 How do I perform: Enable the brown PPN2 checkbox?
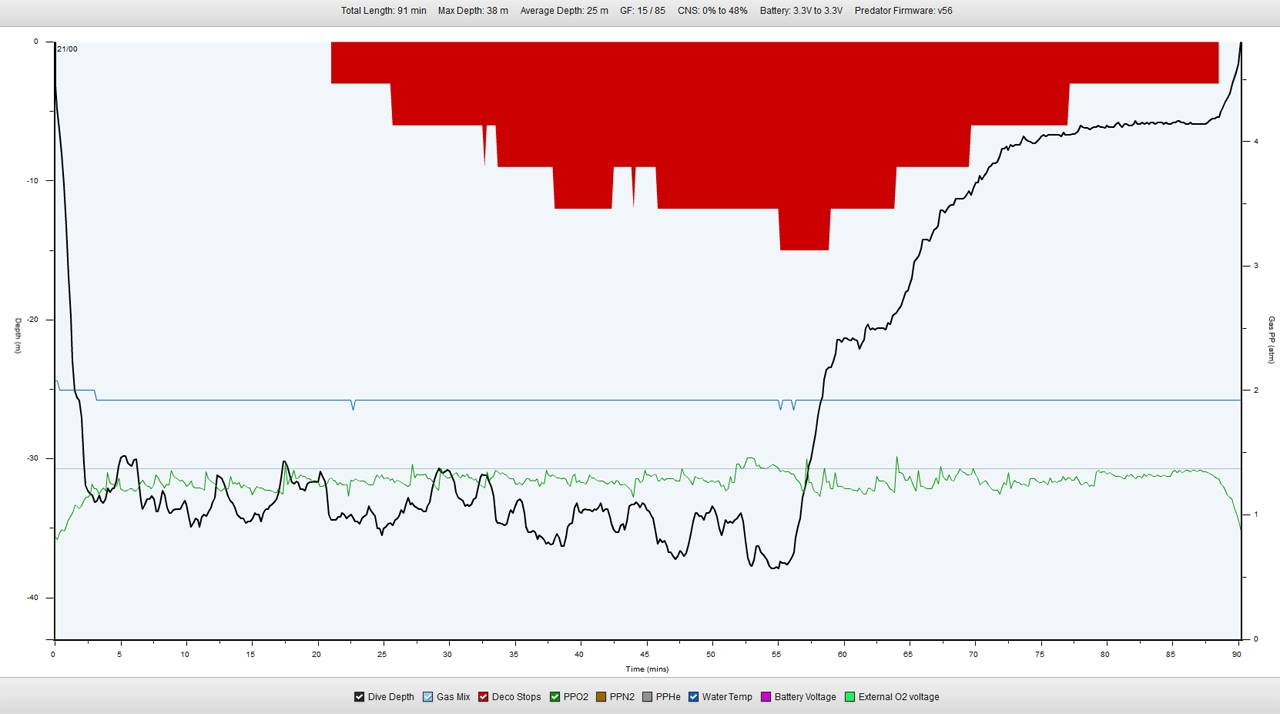point(601,697)
